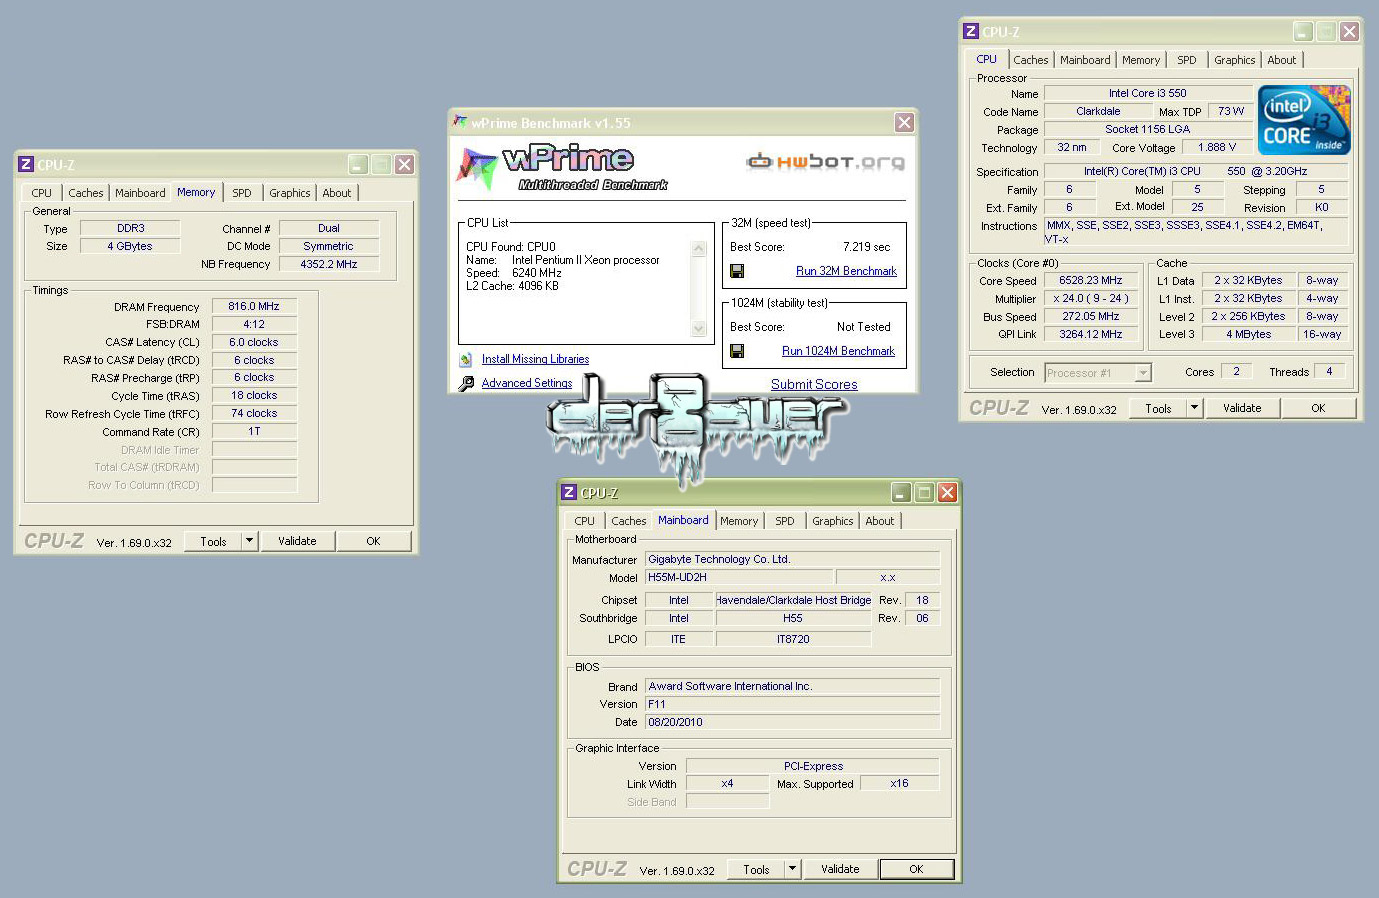Click Validate in the CPU tab window

[x=1242, y=408]
